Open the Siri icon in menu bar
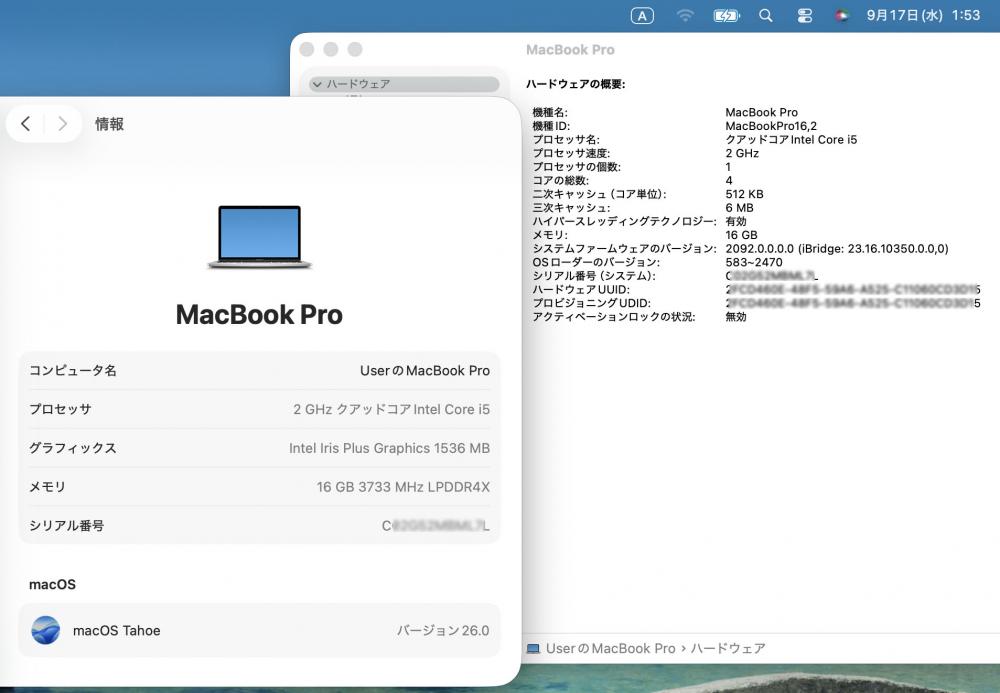Screen dimensions: 1000x693 pos(842,16)
